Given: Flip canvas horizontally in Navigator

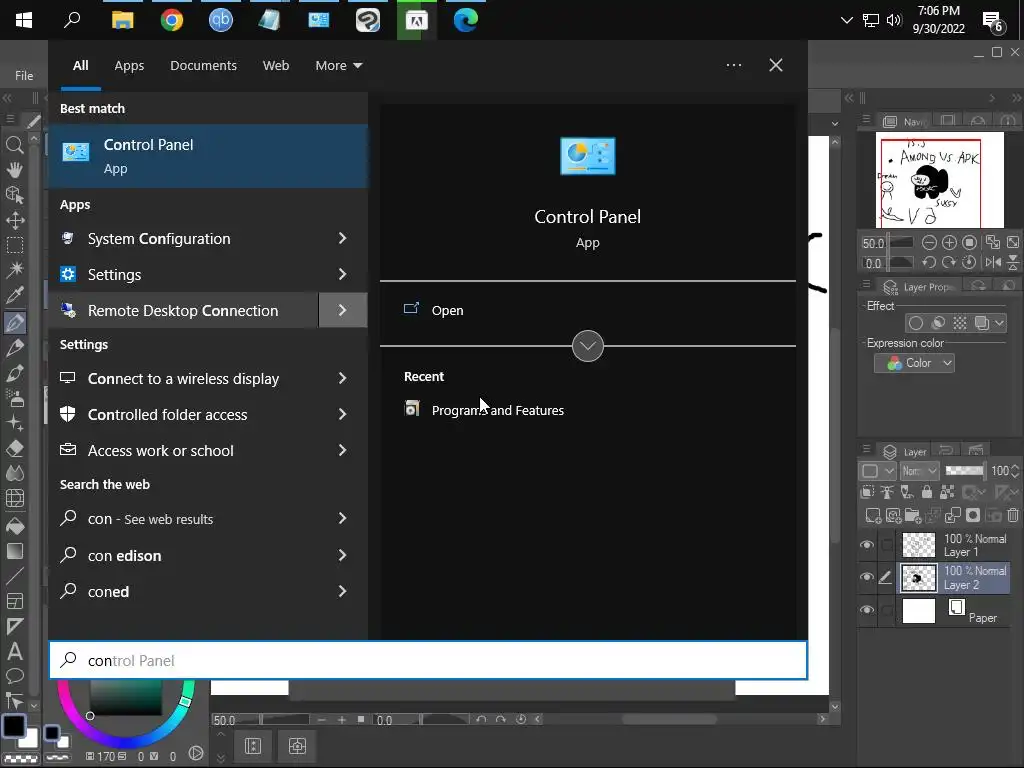Looking at the screenshot, I should pos(993,263).
